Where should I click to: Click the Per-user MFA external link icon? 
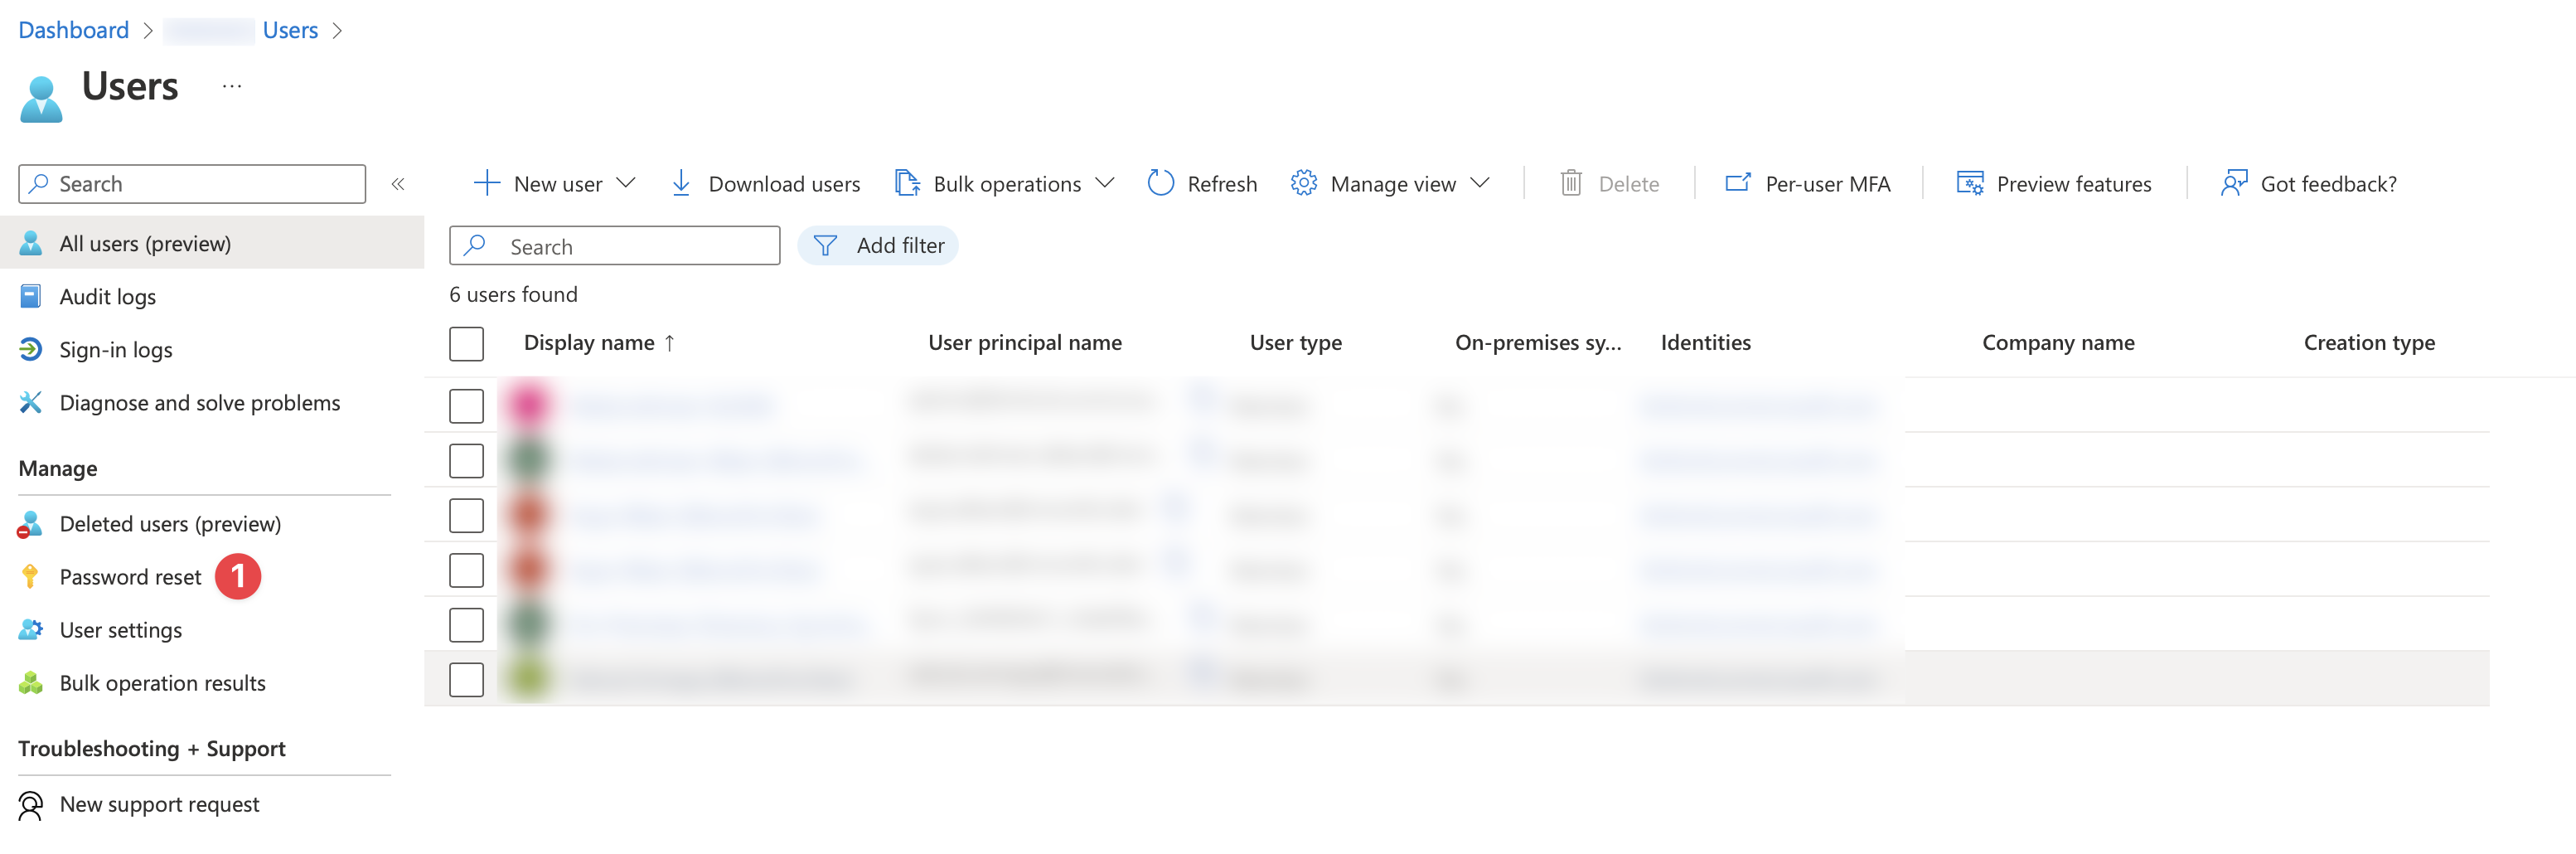(x=1737, y=183)
